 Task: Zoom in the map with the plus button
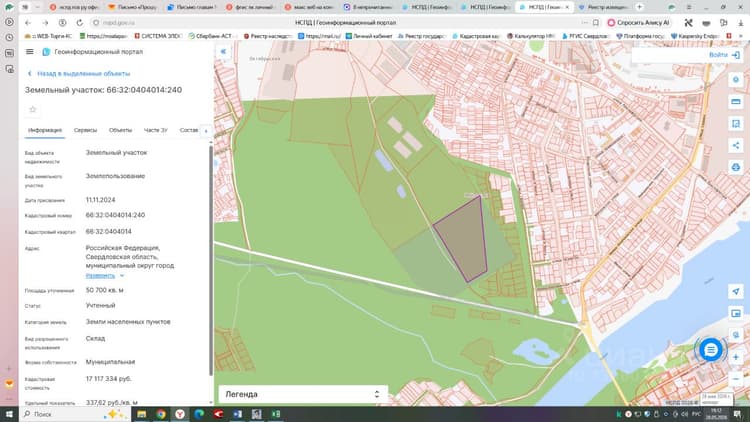[736, 357]
